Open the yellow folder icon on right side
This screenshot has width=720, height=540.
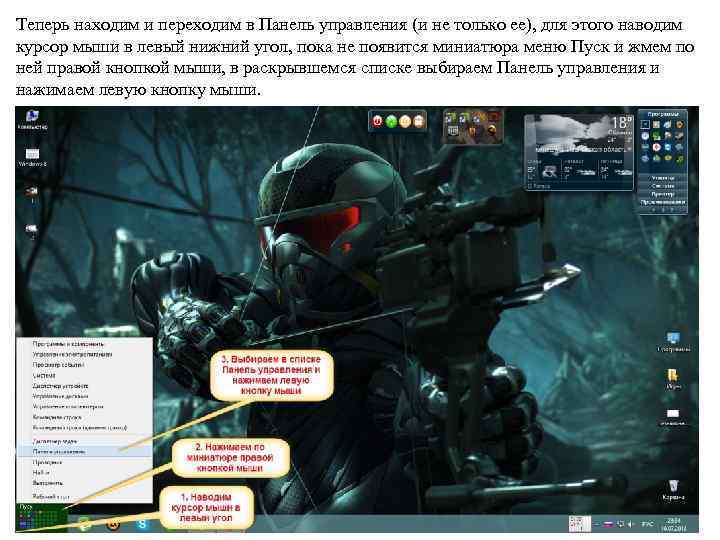673,379
